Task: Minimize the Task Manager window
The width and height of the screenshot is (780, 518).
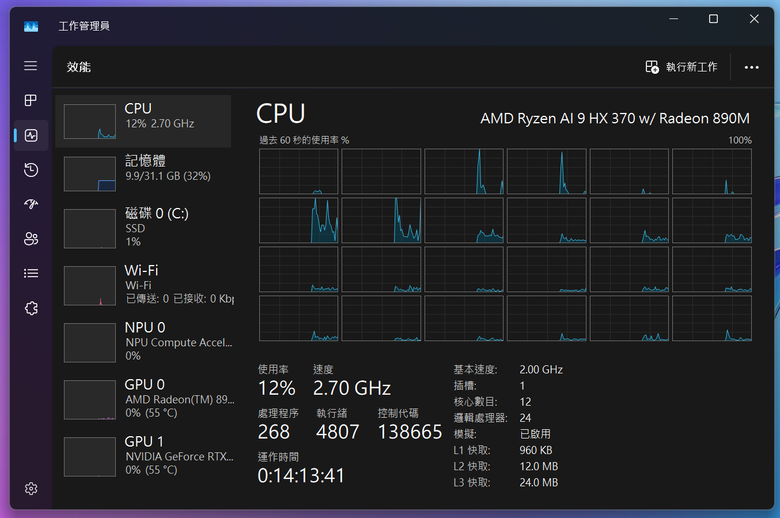Action: (x=674, y=19)
